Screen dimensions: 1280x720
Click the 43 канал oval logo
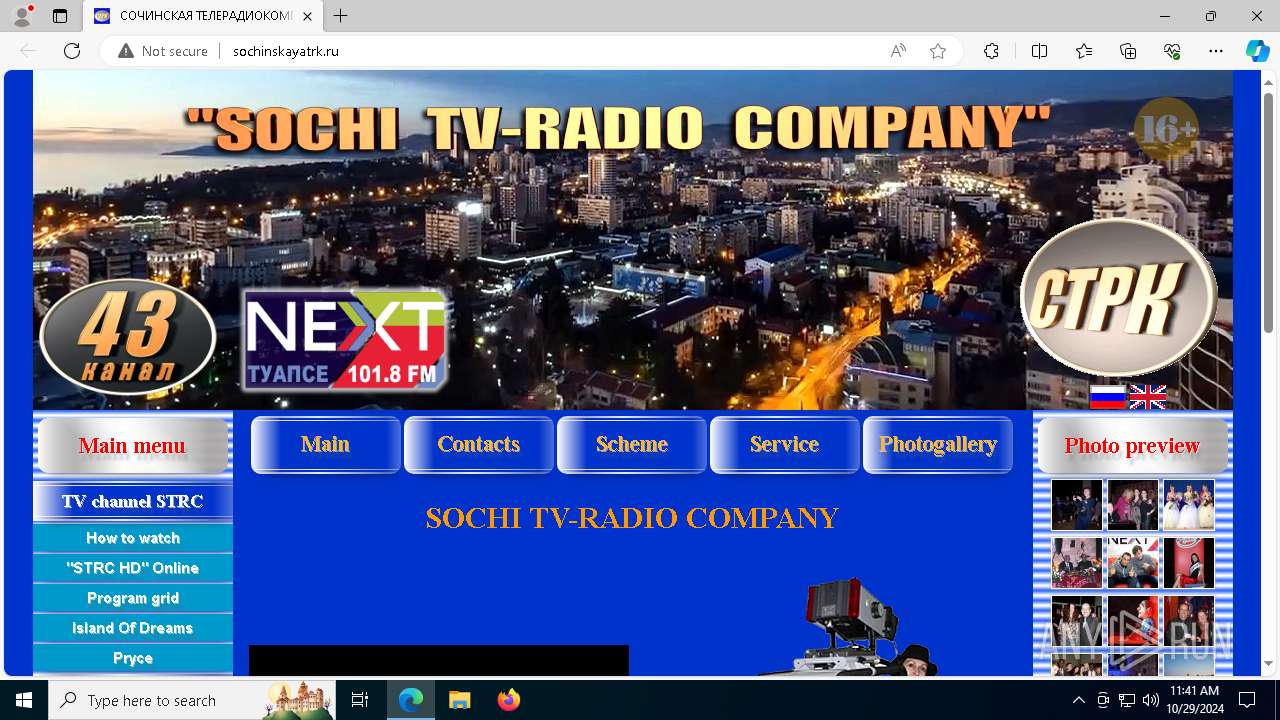tap(128, 337)
